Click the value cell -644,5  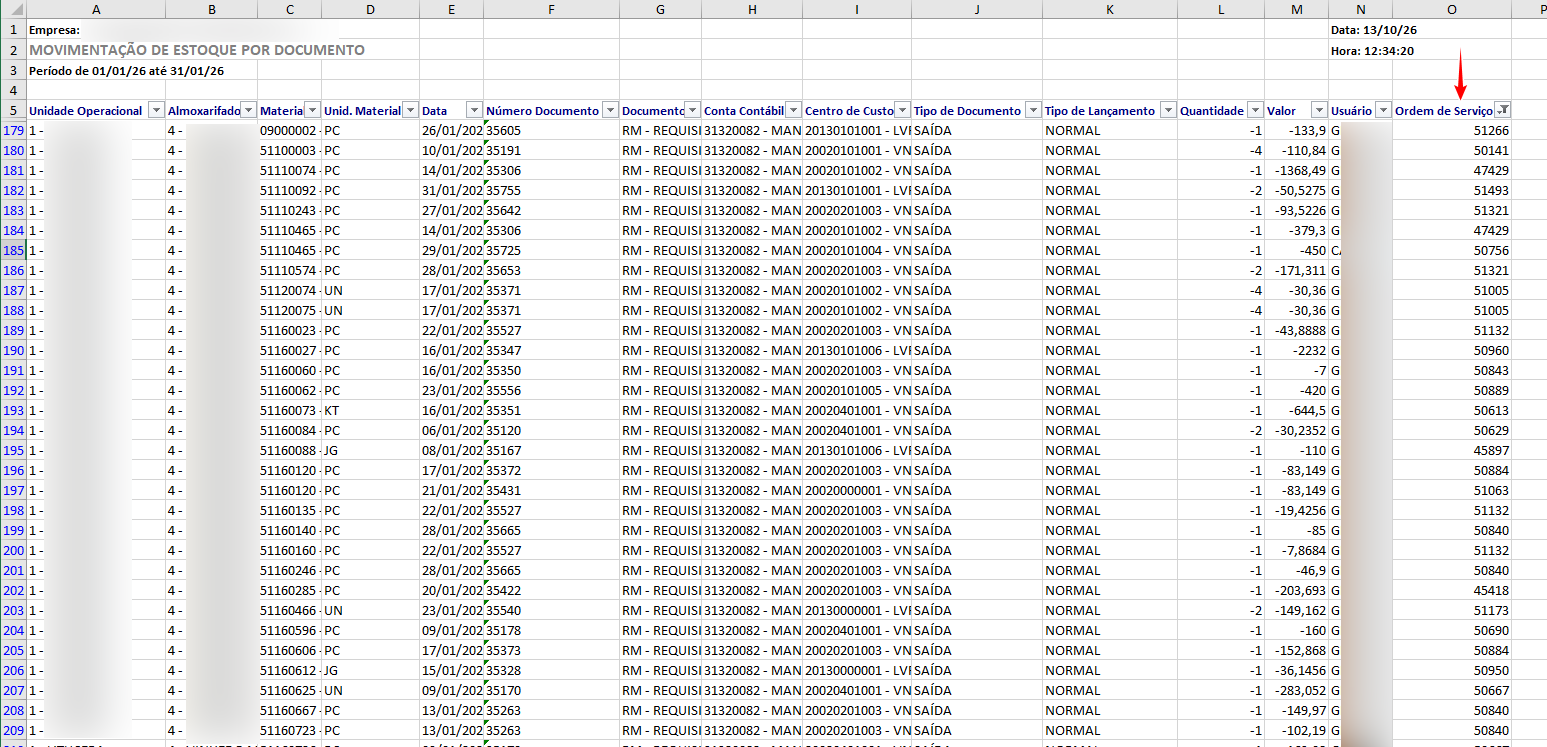click(x=1297, y=411)
